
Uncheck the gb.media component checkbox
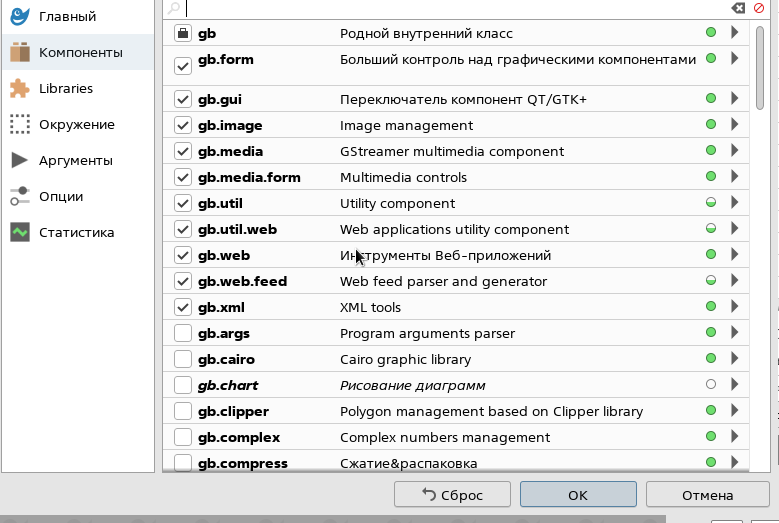(x=183, y=151)
